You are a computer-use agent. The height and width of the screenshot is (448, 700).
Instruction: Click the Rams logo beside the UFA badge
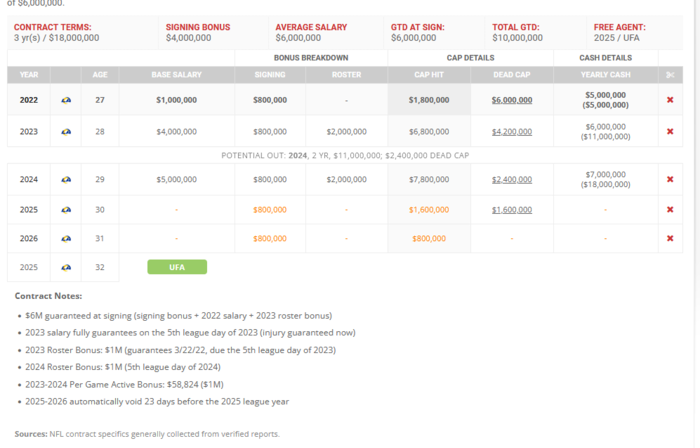66,267
